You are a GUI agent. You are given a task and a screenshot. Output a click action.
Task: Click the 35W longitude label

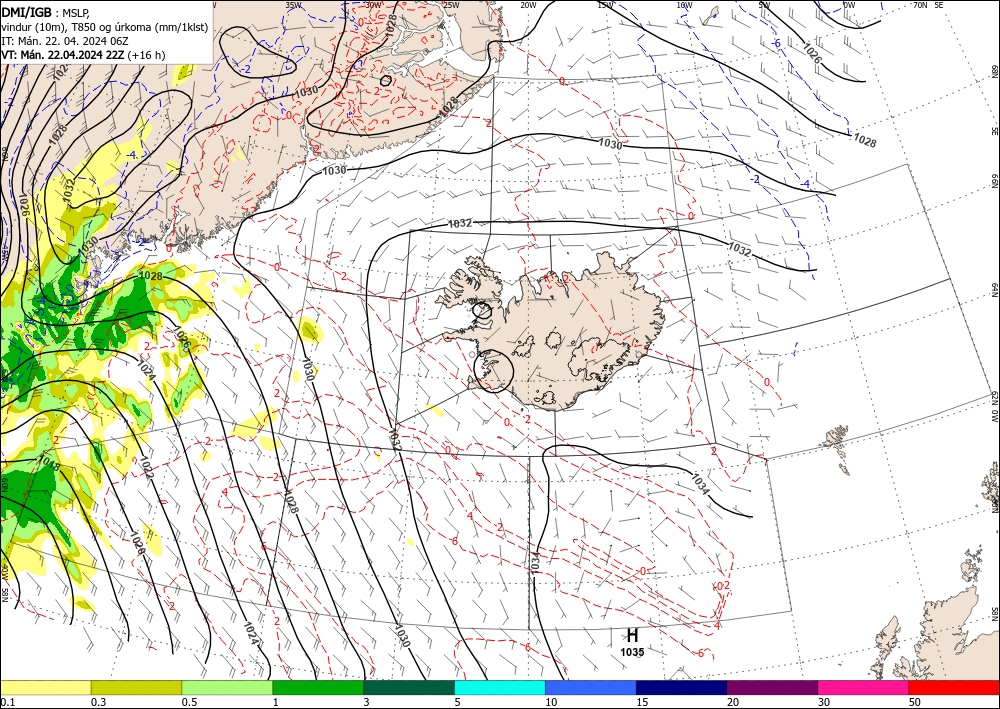(x=293, y=5)
